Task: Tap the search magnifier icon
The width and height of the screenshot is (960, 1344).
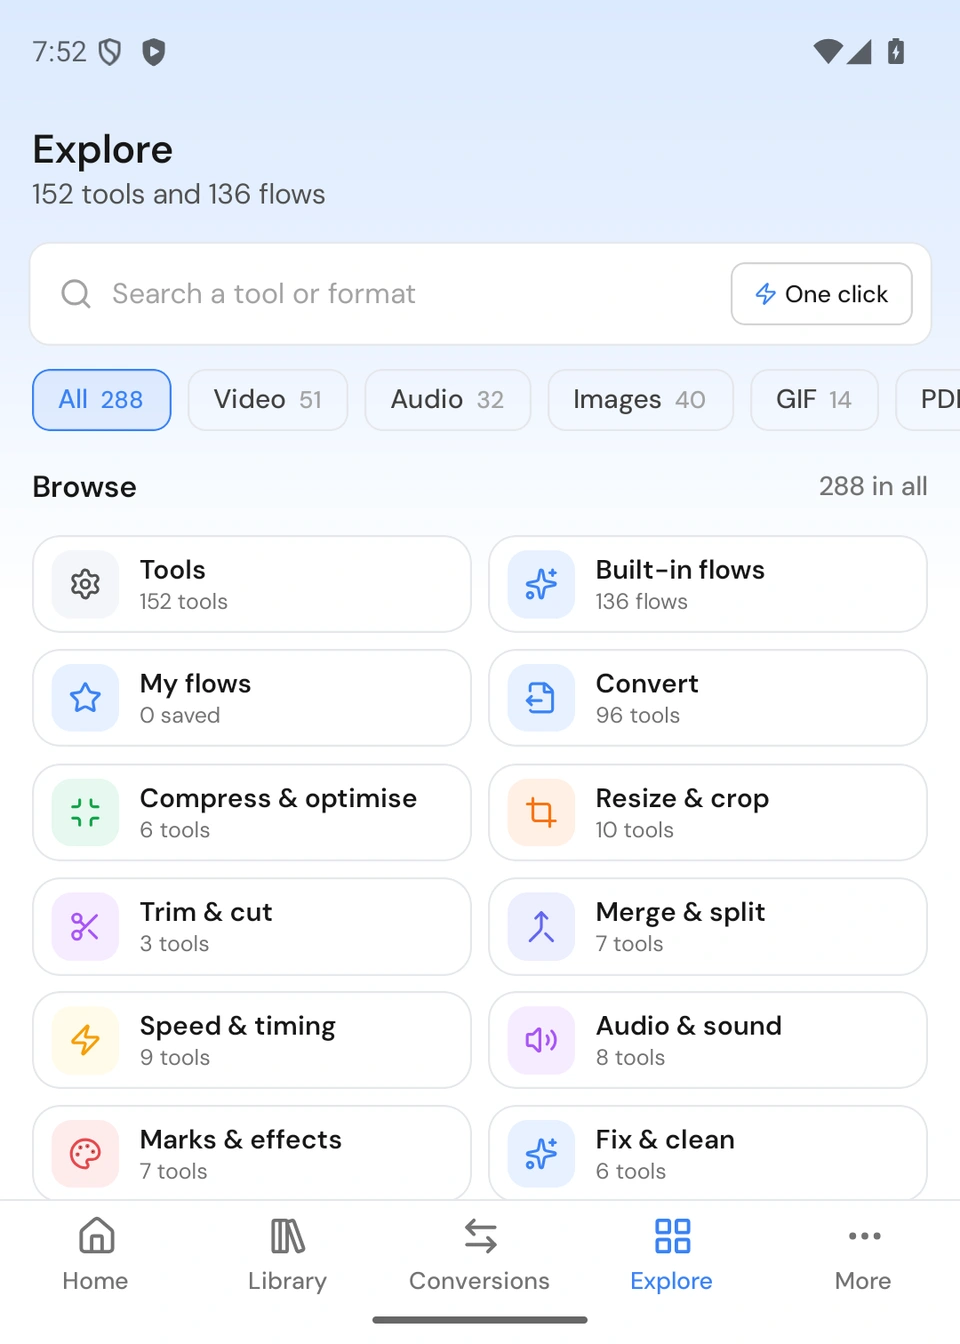Action: point(76,294)
